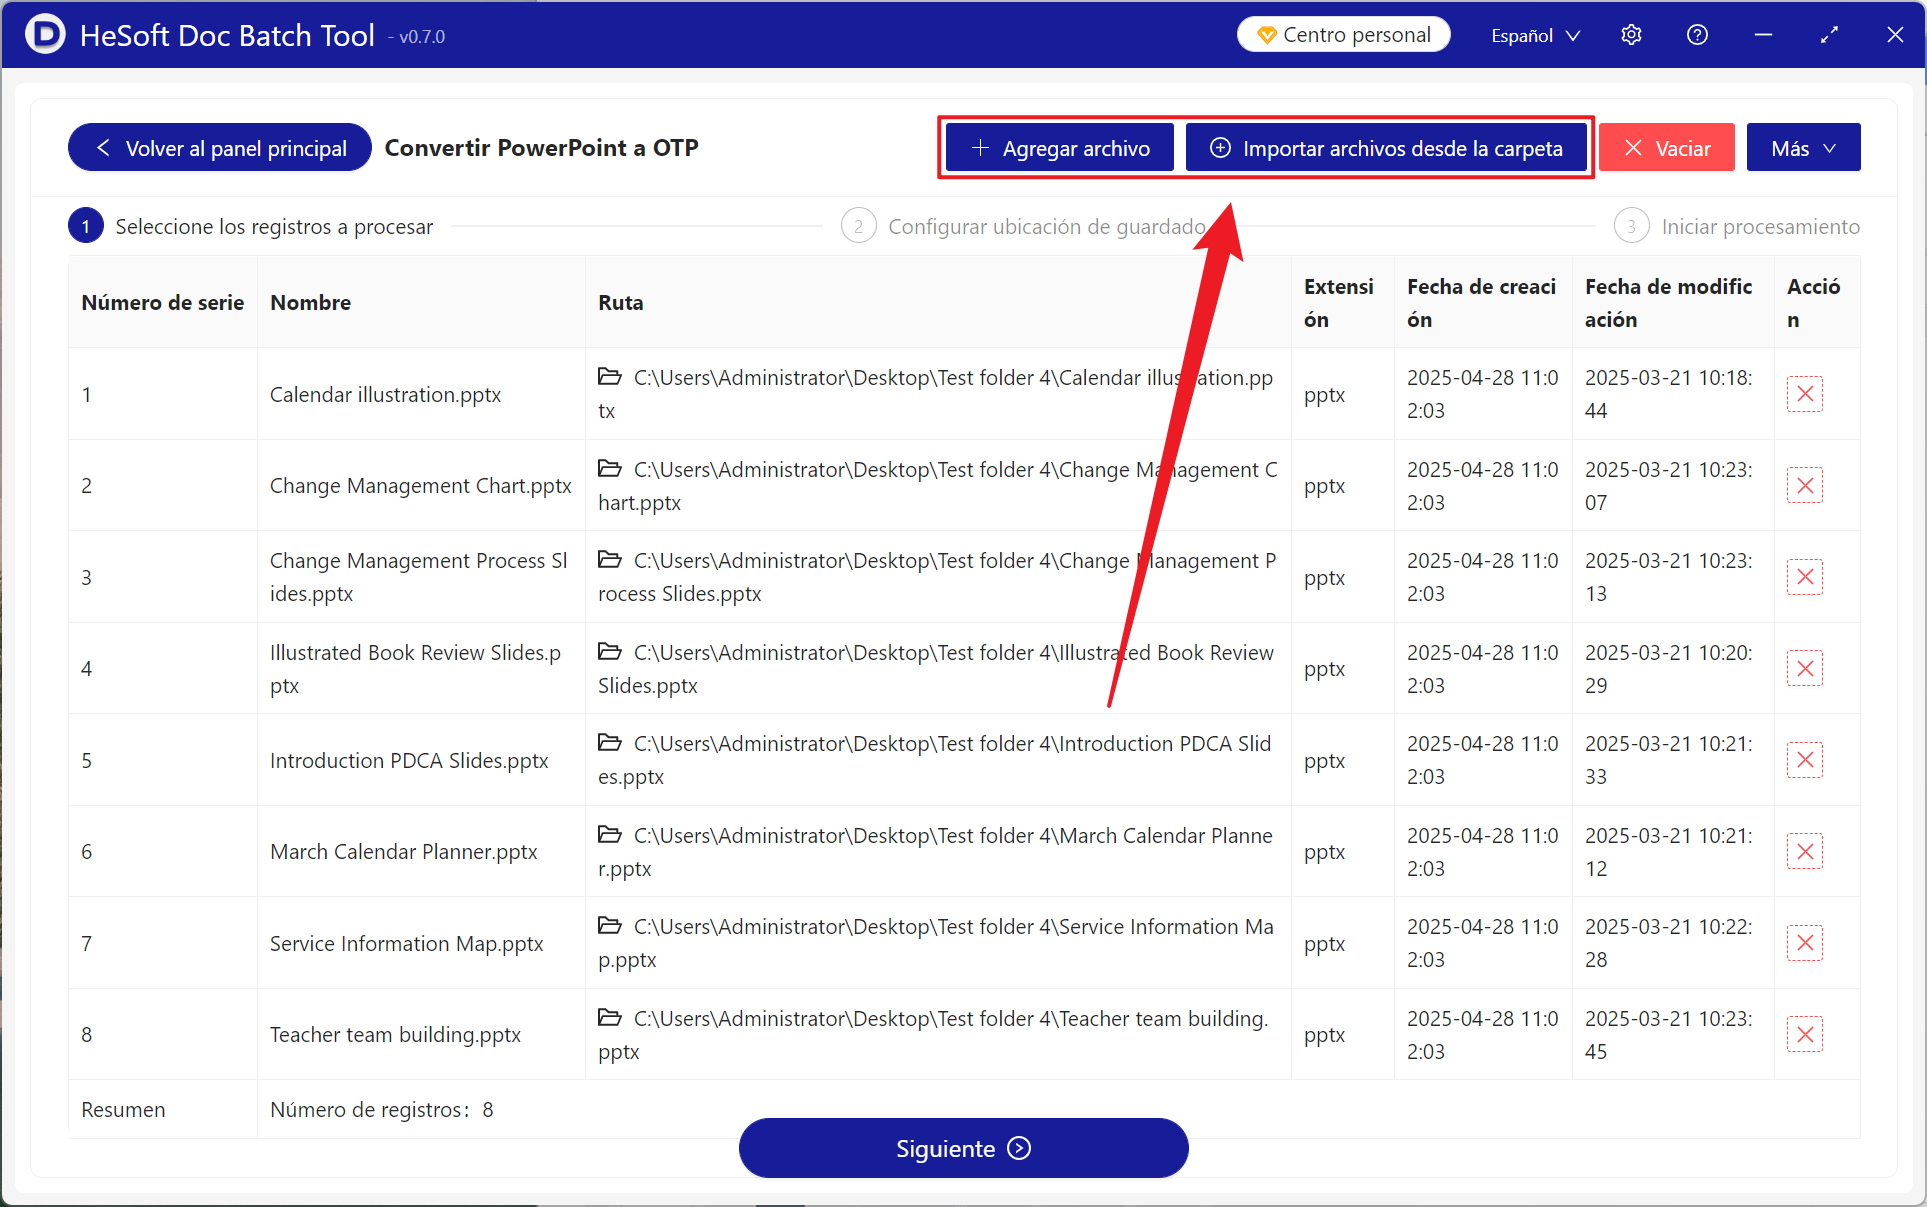Open the settings gear icon
Viewport: 1927px width, 1207px height.
coord(1631,35)
